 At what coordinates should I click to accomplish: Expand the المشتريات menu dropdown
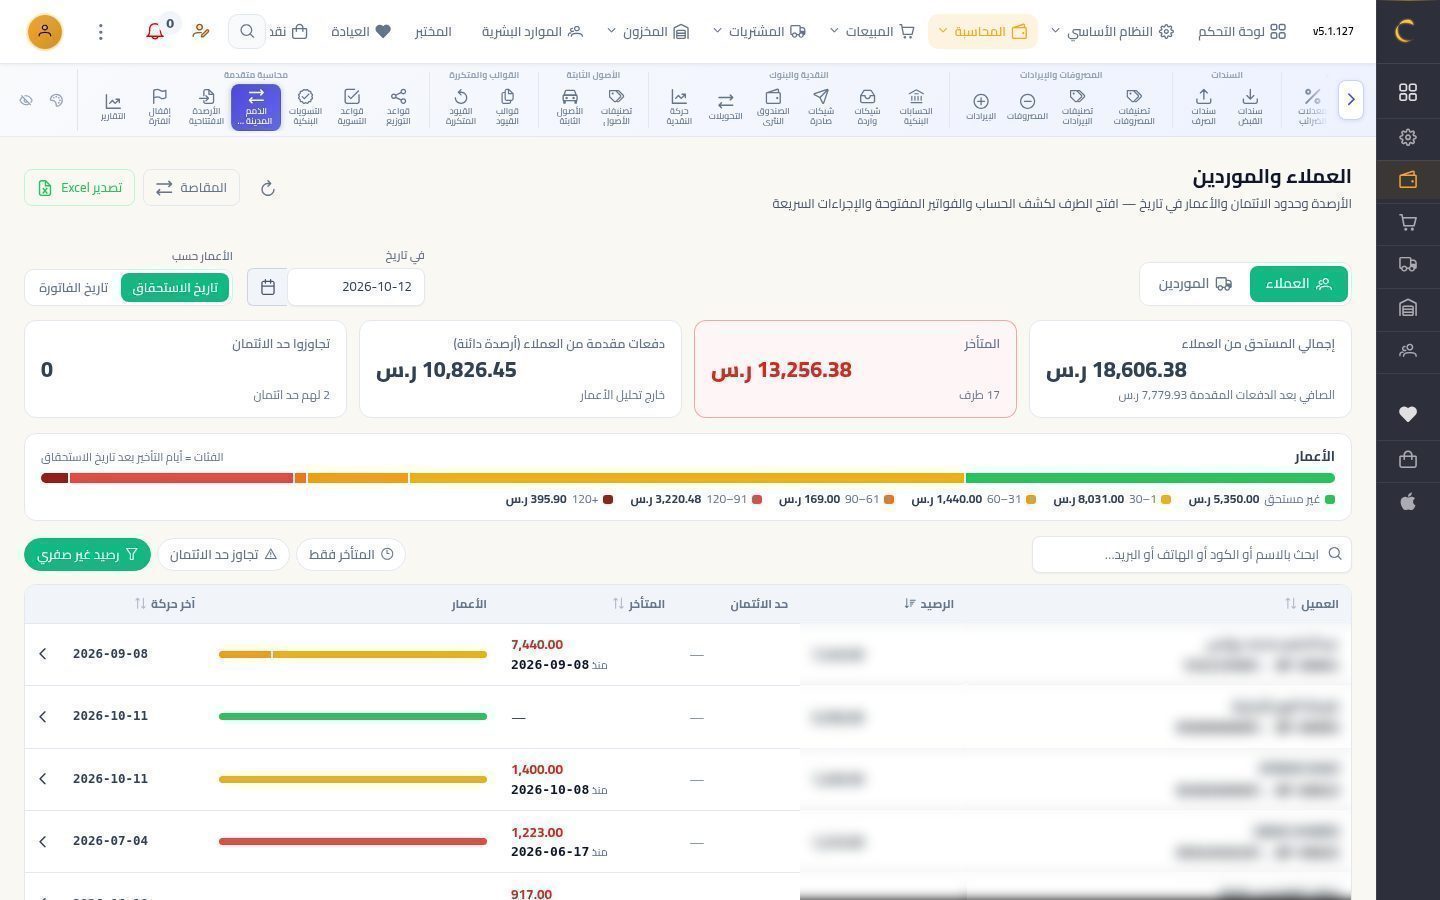(x=759, y=32)
